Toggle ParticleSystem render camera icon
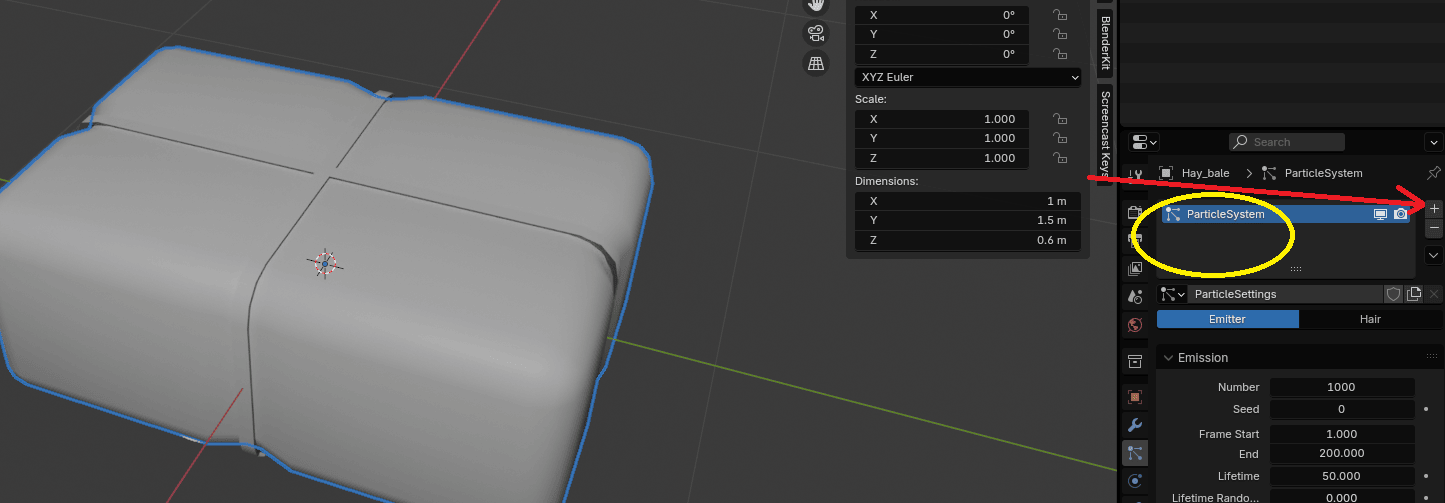This screenshot has height=503, width=1445. pyautogui.click(x=1400, y=214)
